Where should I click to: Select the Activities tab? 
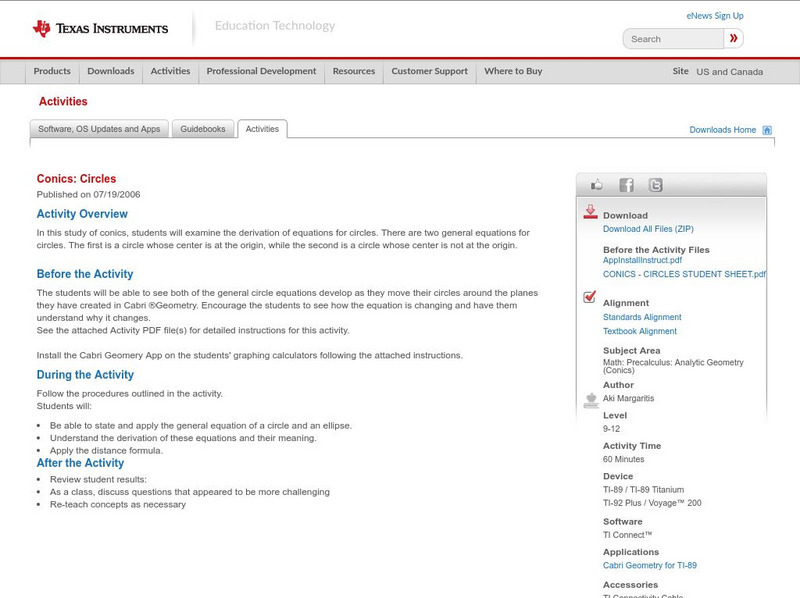pos(262,129)
